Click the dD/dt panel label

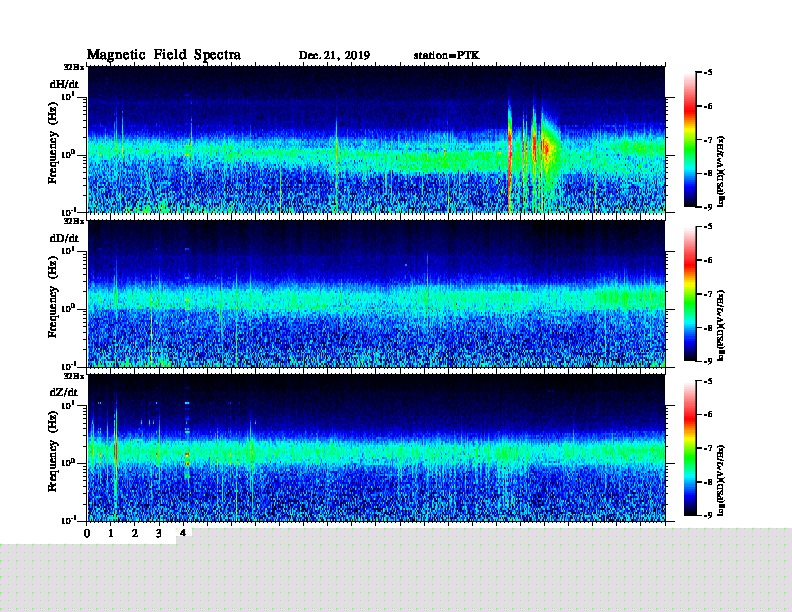tap(64, 238)
